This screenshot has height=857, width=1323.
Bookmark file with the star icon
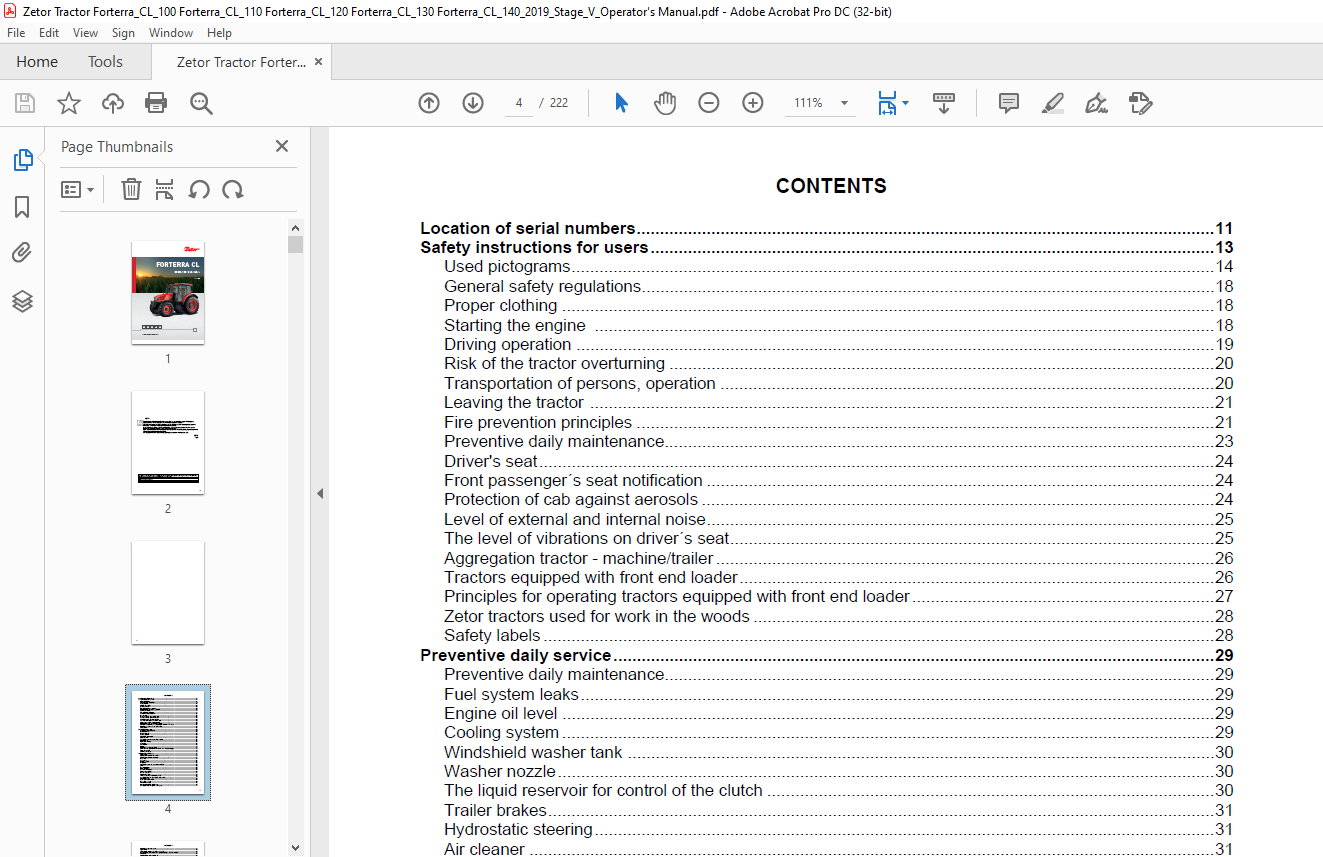tap(69, 103)
